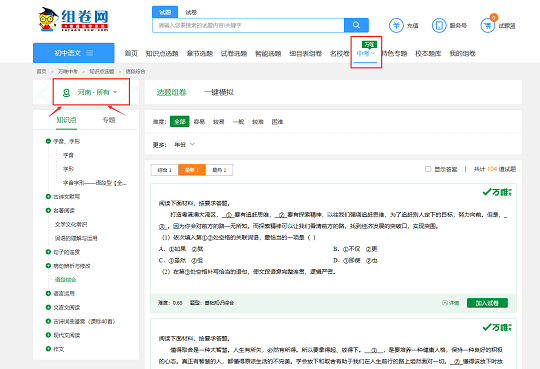Open the 选题组卷 tab
The image size is (540, 369).
point(172,92)
